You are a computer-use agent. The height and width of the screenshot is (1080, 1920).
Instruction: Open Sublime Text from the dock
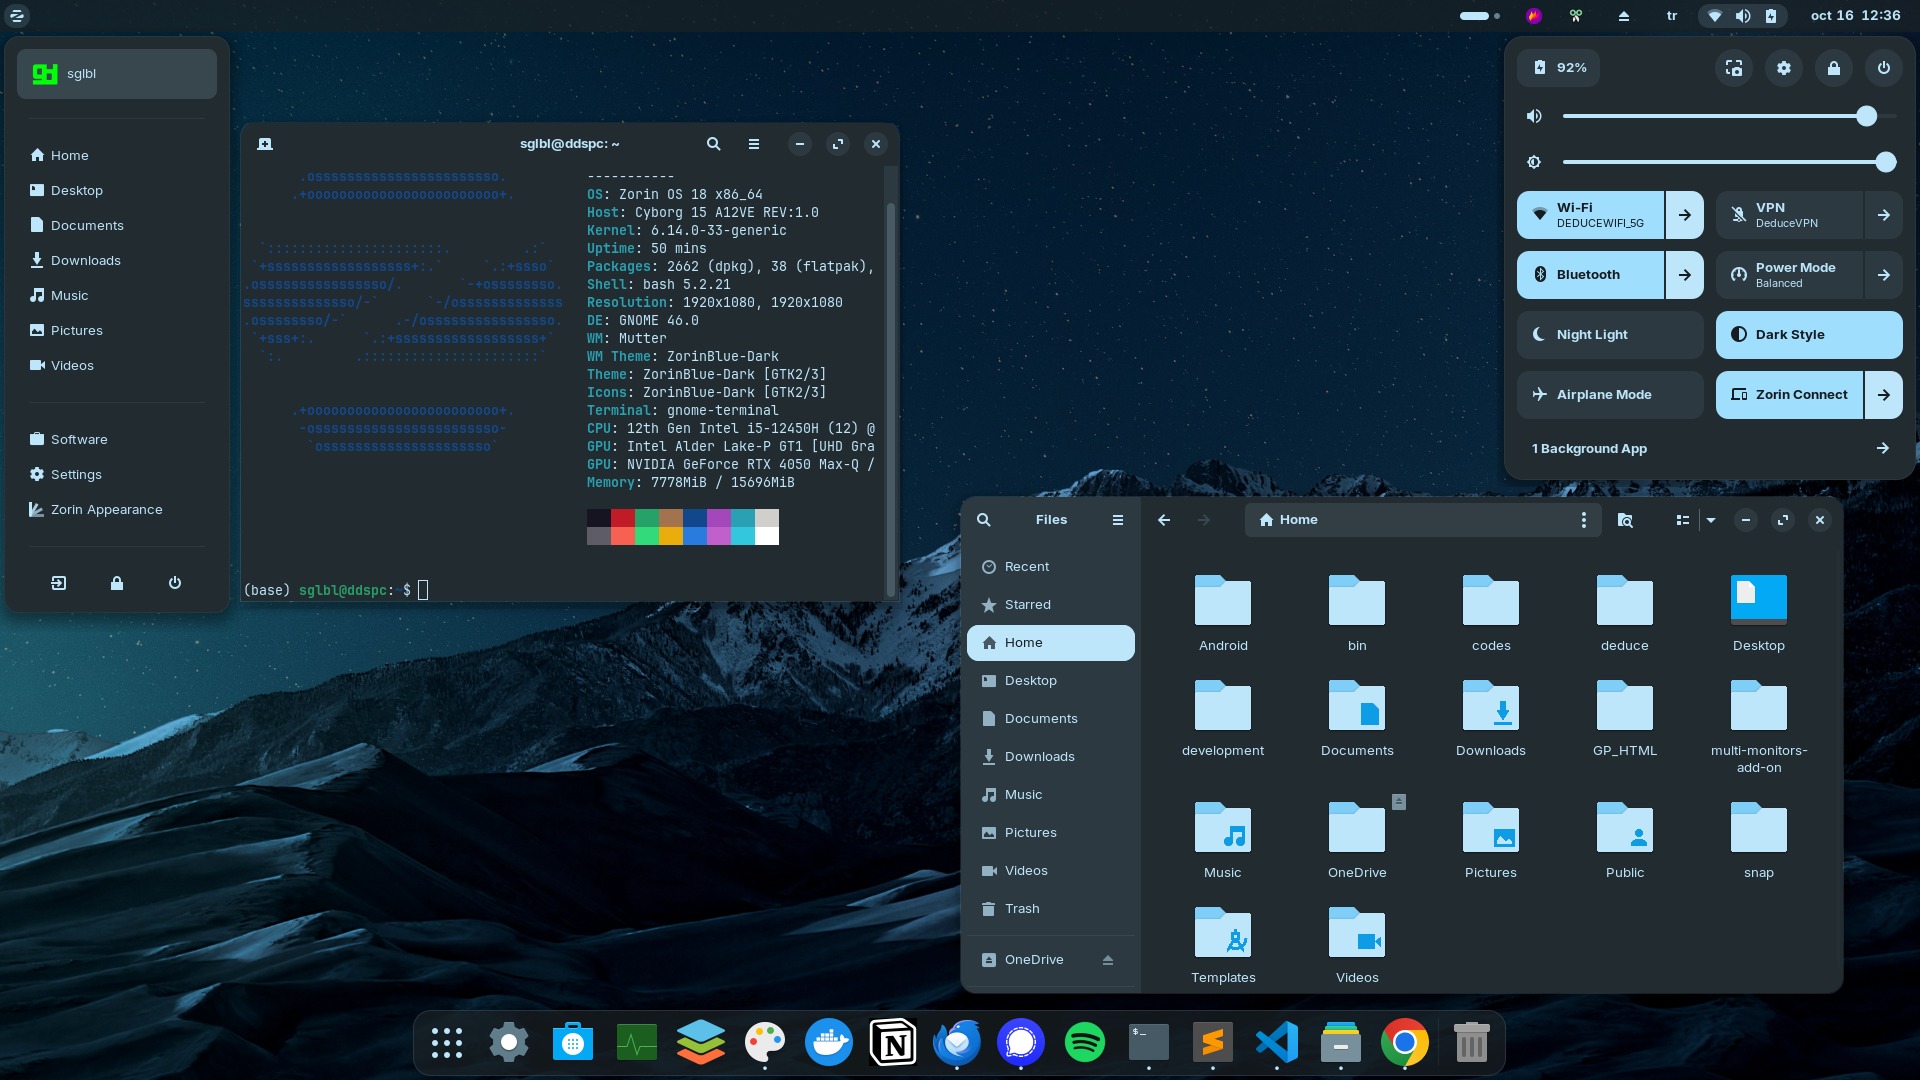1213,1043
